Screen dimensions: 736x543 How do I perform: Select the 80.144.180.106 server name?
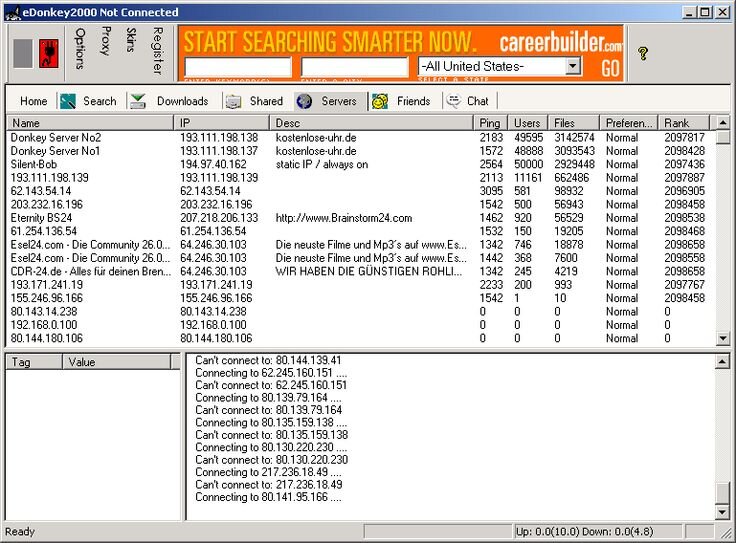click(x=46, y=338)
